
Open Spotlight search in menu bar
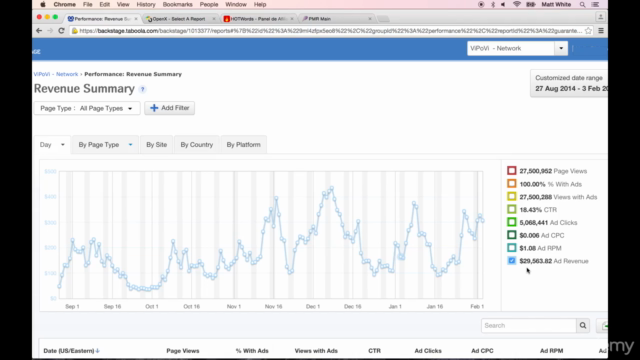point(582,4)
